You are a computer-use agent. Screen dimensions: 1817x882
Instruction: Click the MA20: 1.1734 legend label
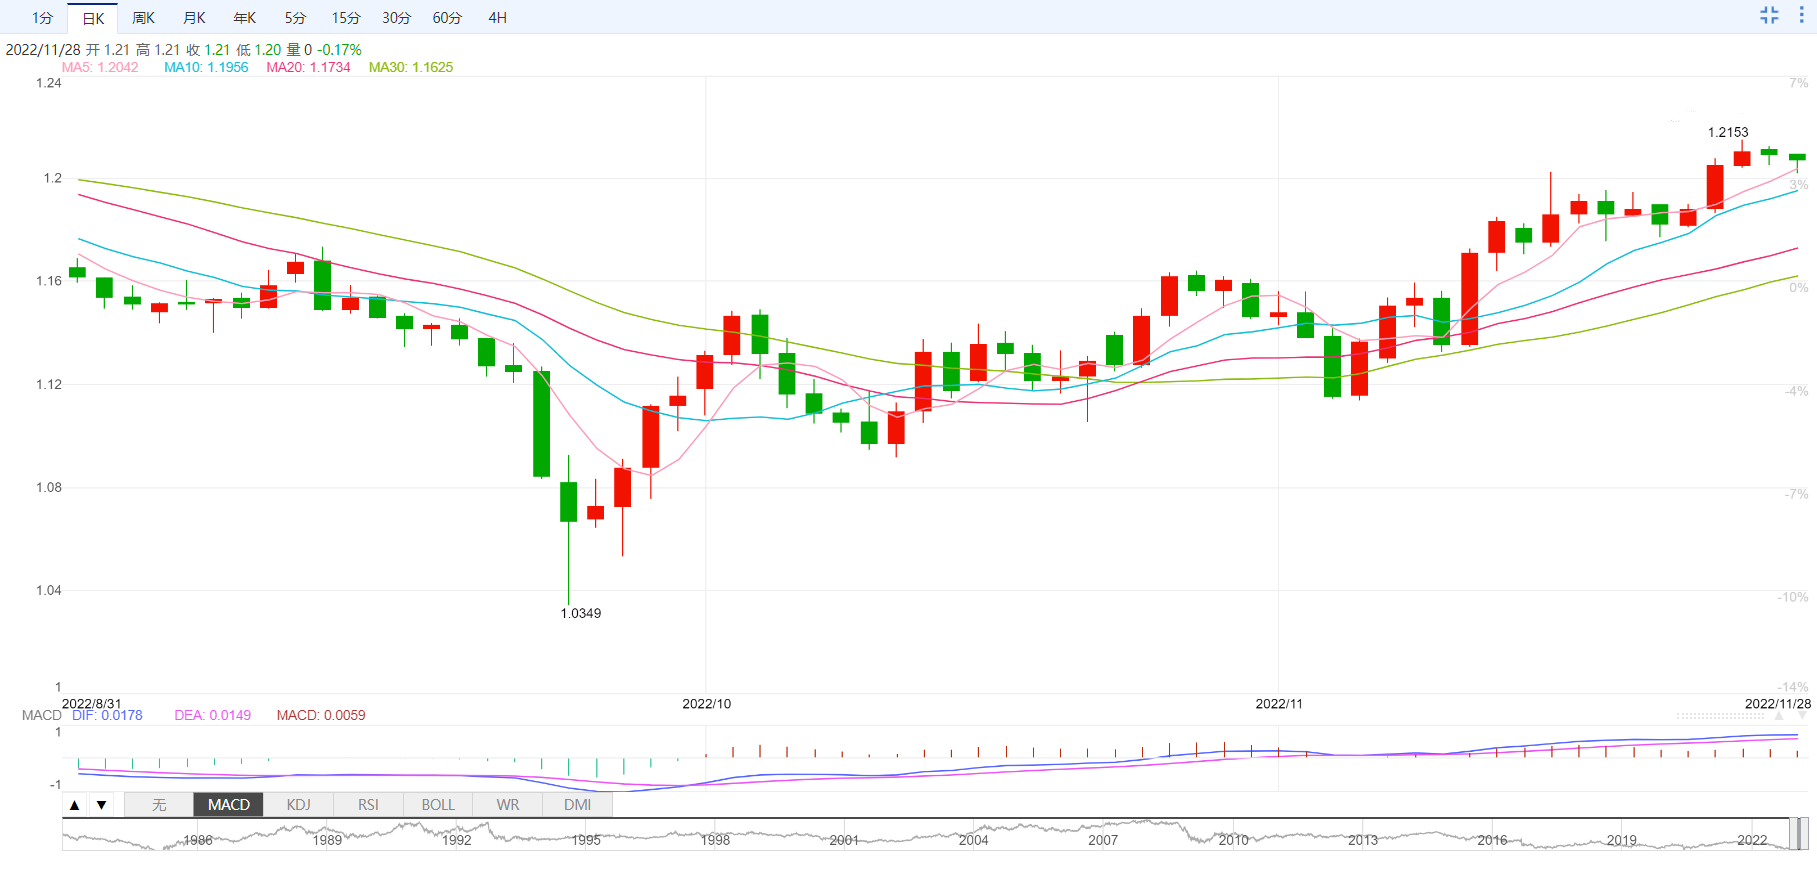click(308, 67)
